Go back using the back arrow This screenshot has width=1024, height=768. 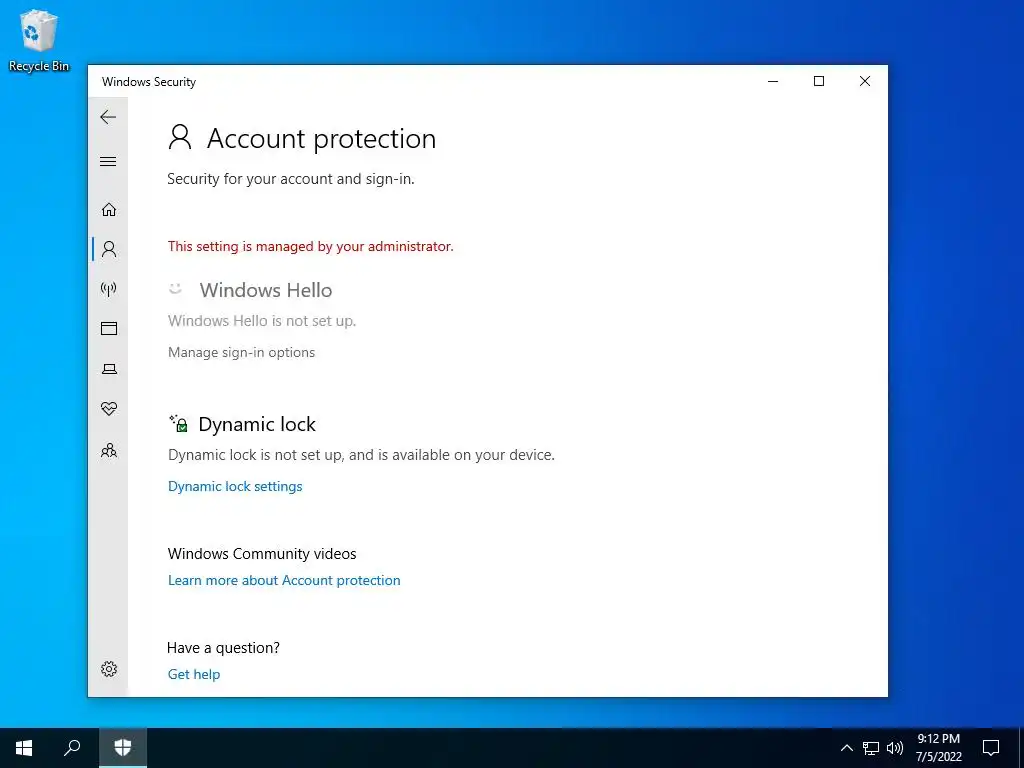(108, 118)
